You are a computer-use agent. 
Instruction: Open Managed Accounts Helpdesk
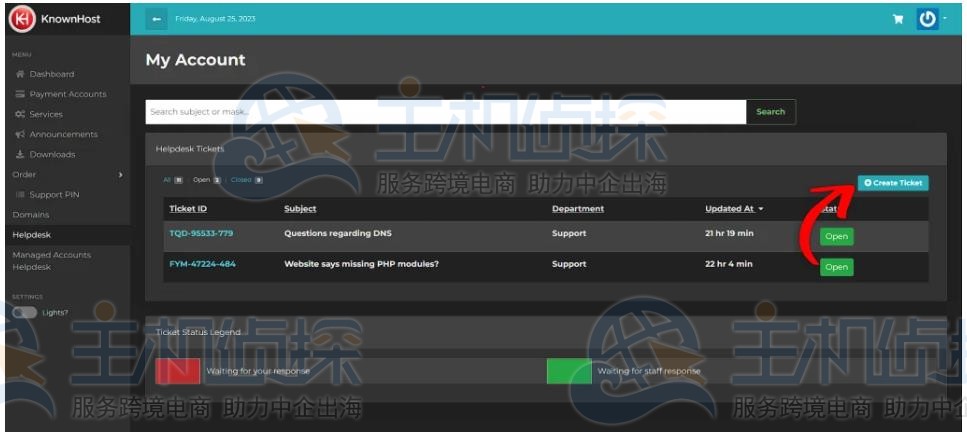[x=52, y=261]
